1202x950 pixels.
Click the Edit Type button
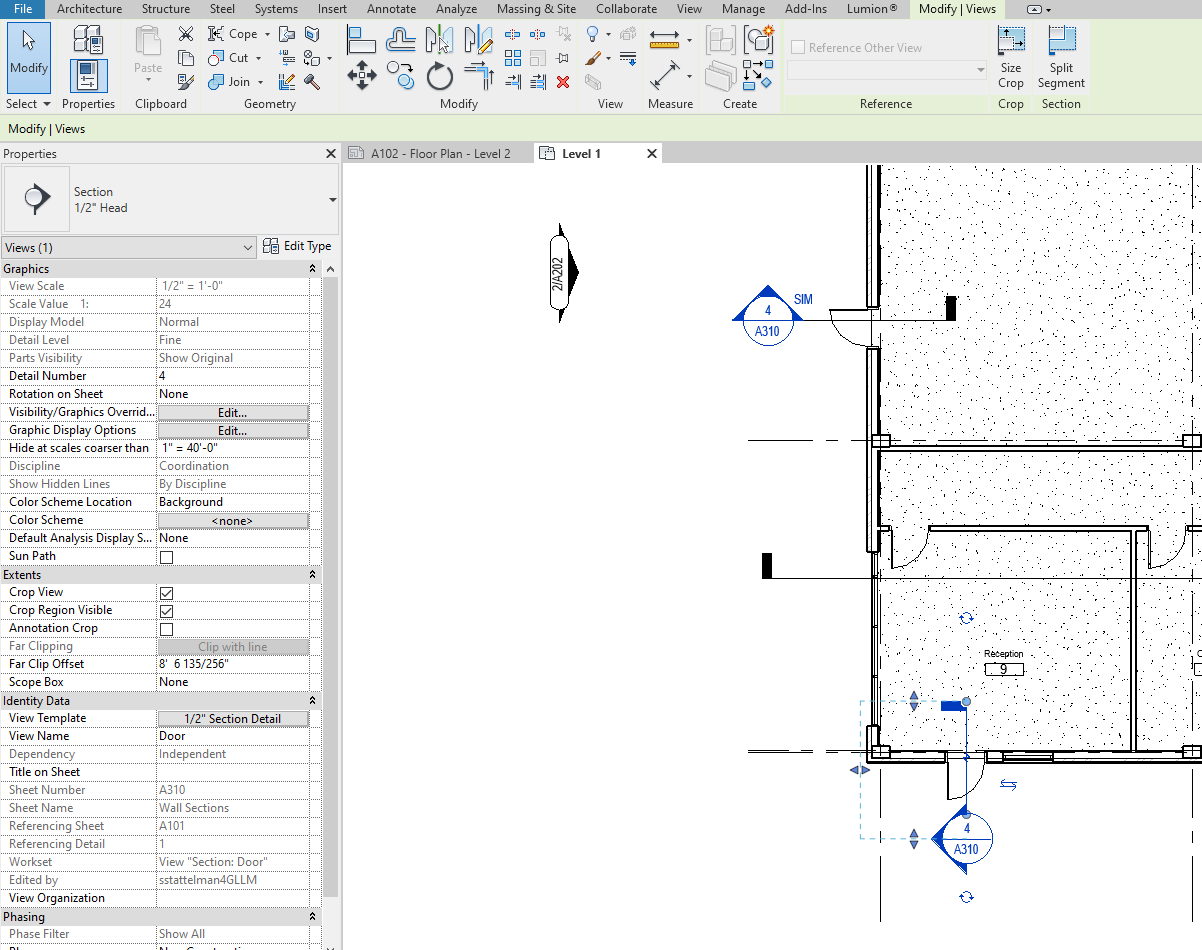pyautogui.click(x=297, y=246)
